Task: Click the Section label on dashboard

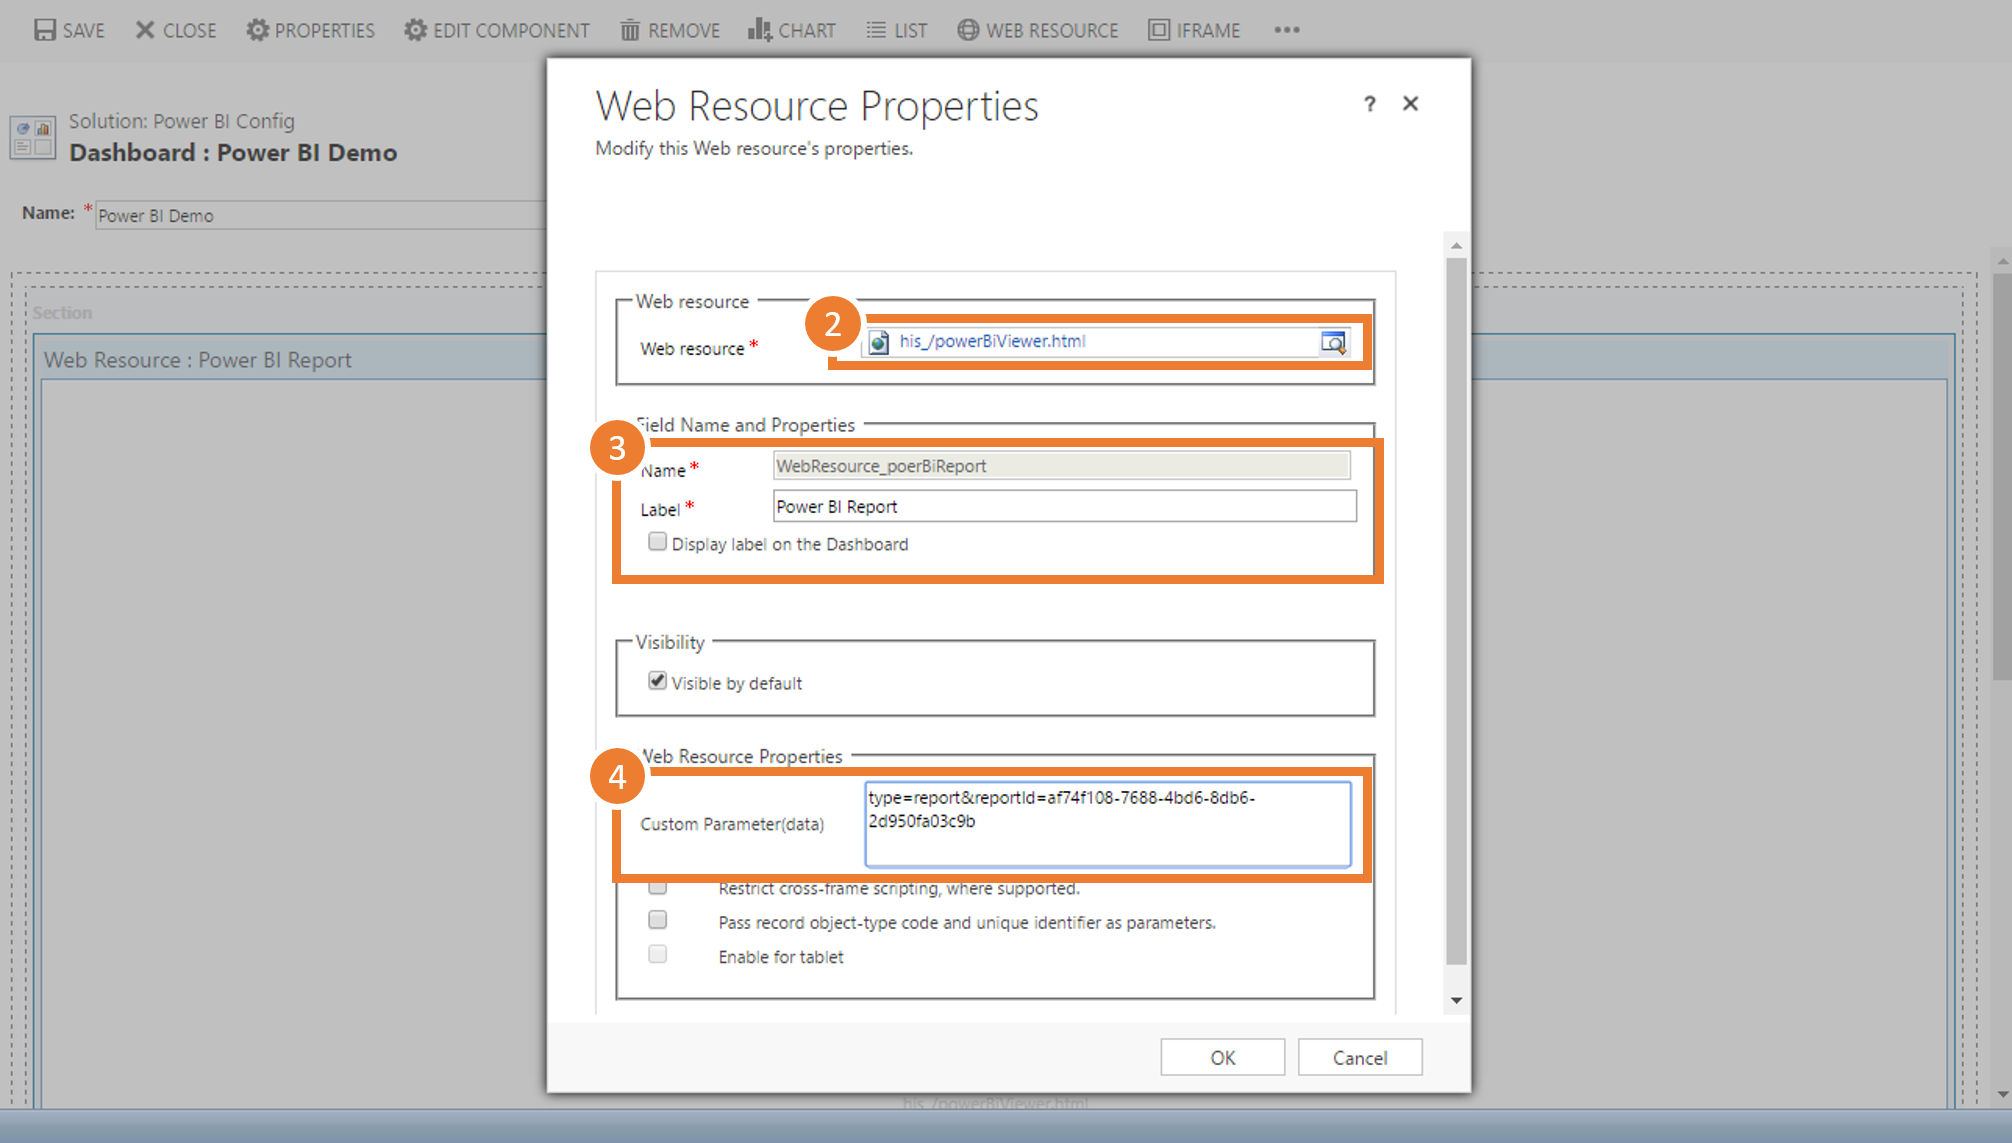Action: pos(62,312)
